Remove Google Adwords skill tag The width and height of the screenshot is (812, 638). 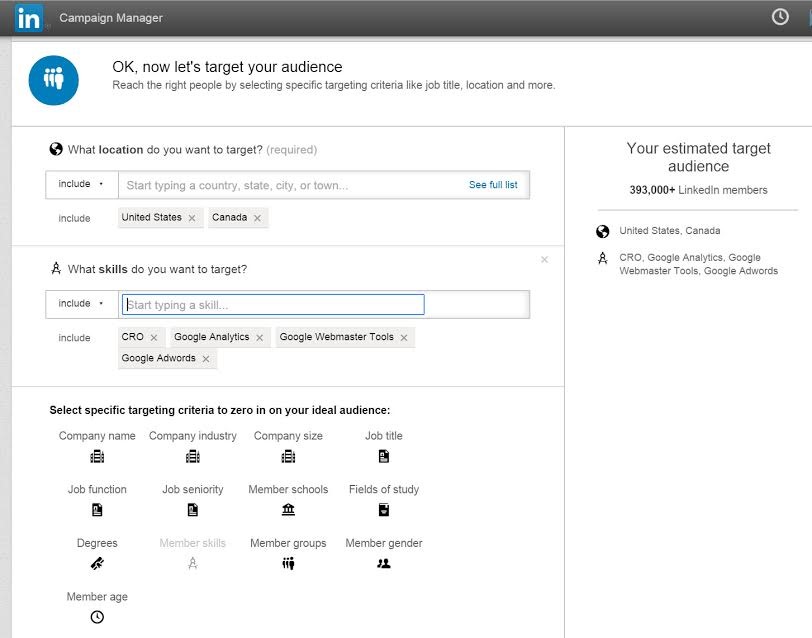pos(206,359)
